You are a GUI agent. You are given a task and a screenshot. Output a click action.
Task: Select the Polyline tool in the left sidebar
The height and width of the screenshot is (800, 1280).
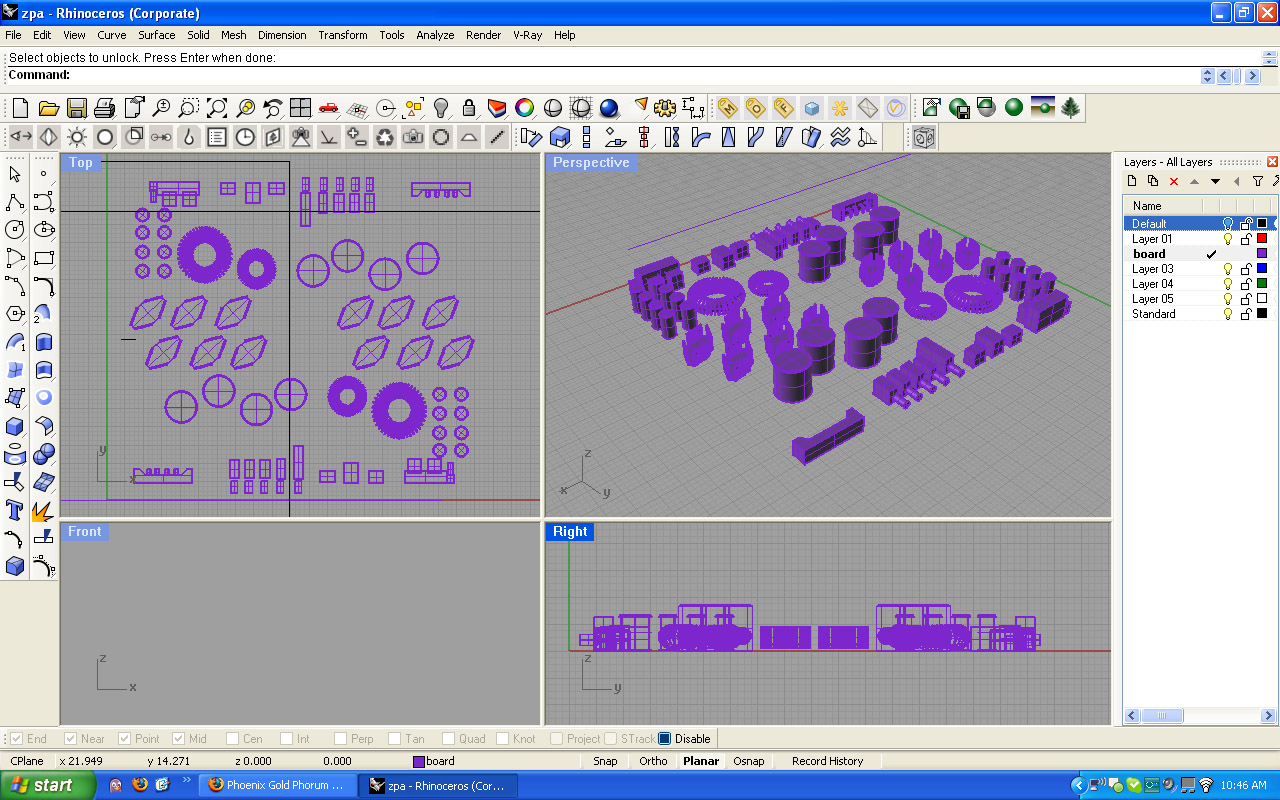point(15,203)
